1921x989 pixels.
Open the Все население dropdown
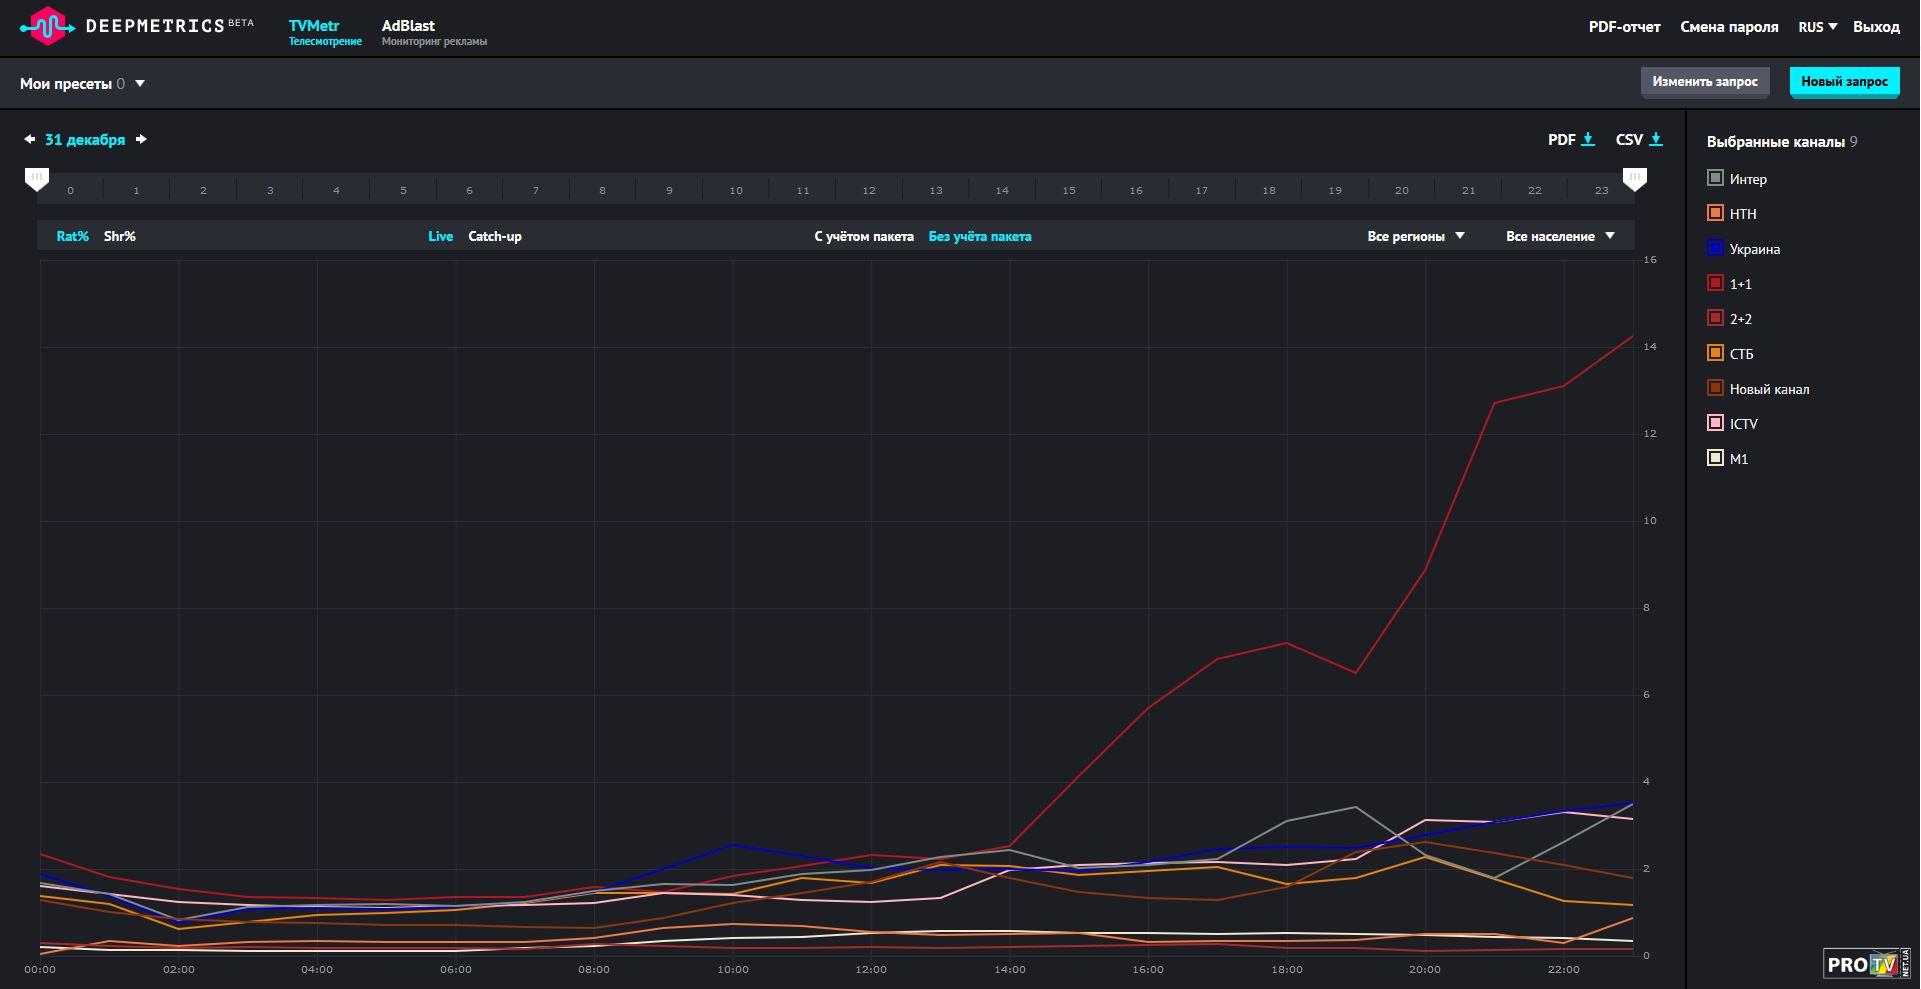tap(1560, 237)
